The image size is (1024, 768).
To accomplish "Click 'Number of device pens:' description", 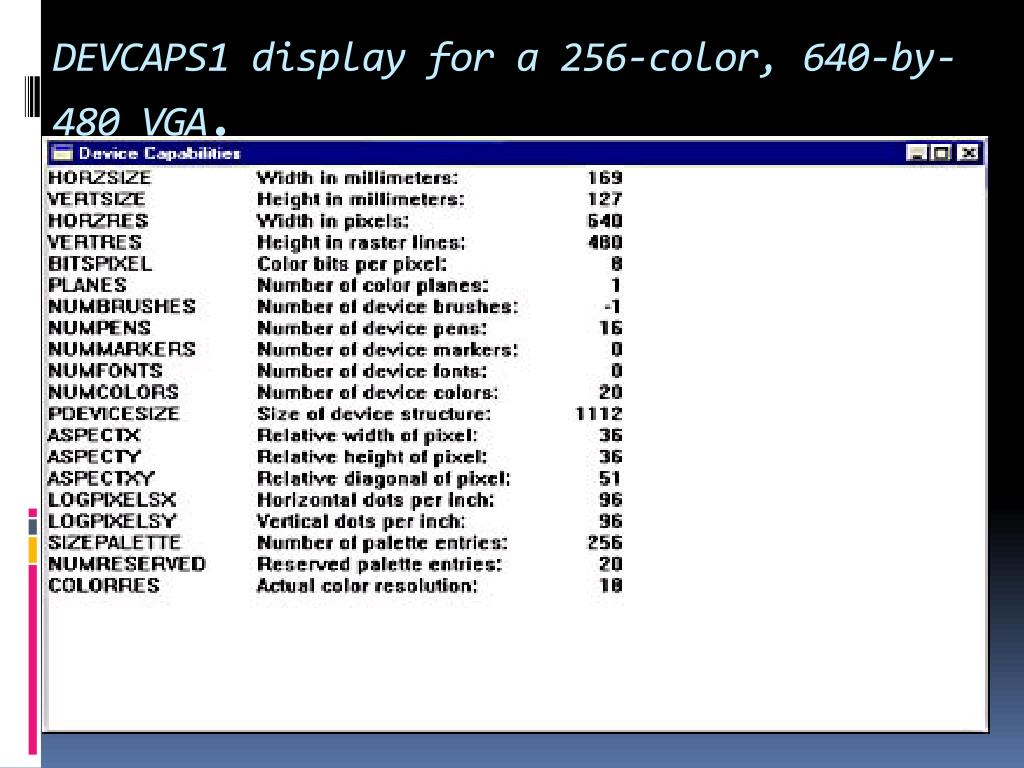I will tap(372, 328).
